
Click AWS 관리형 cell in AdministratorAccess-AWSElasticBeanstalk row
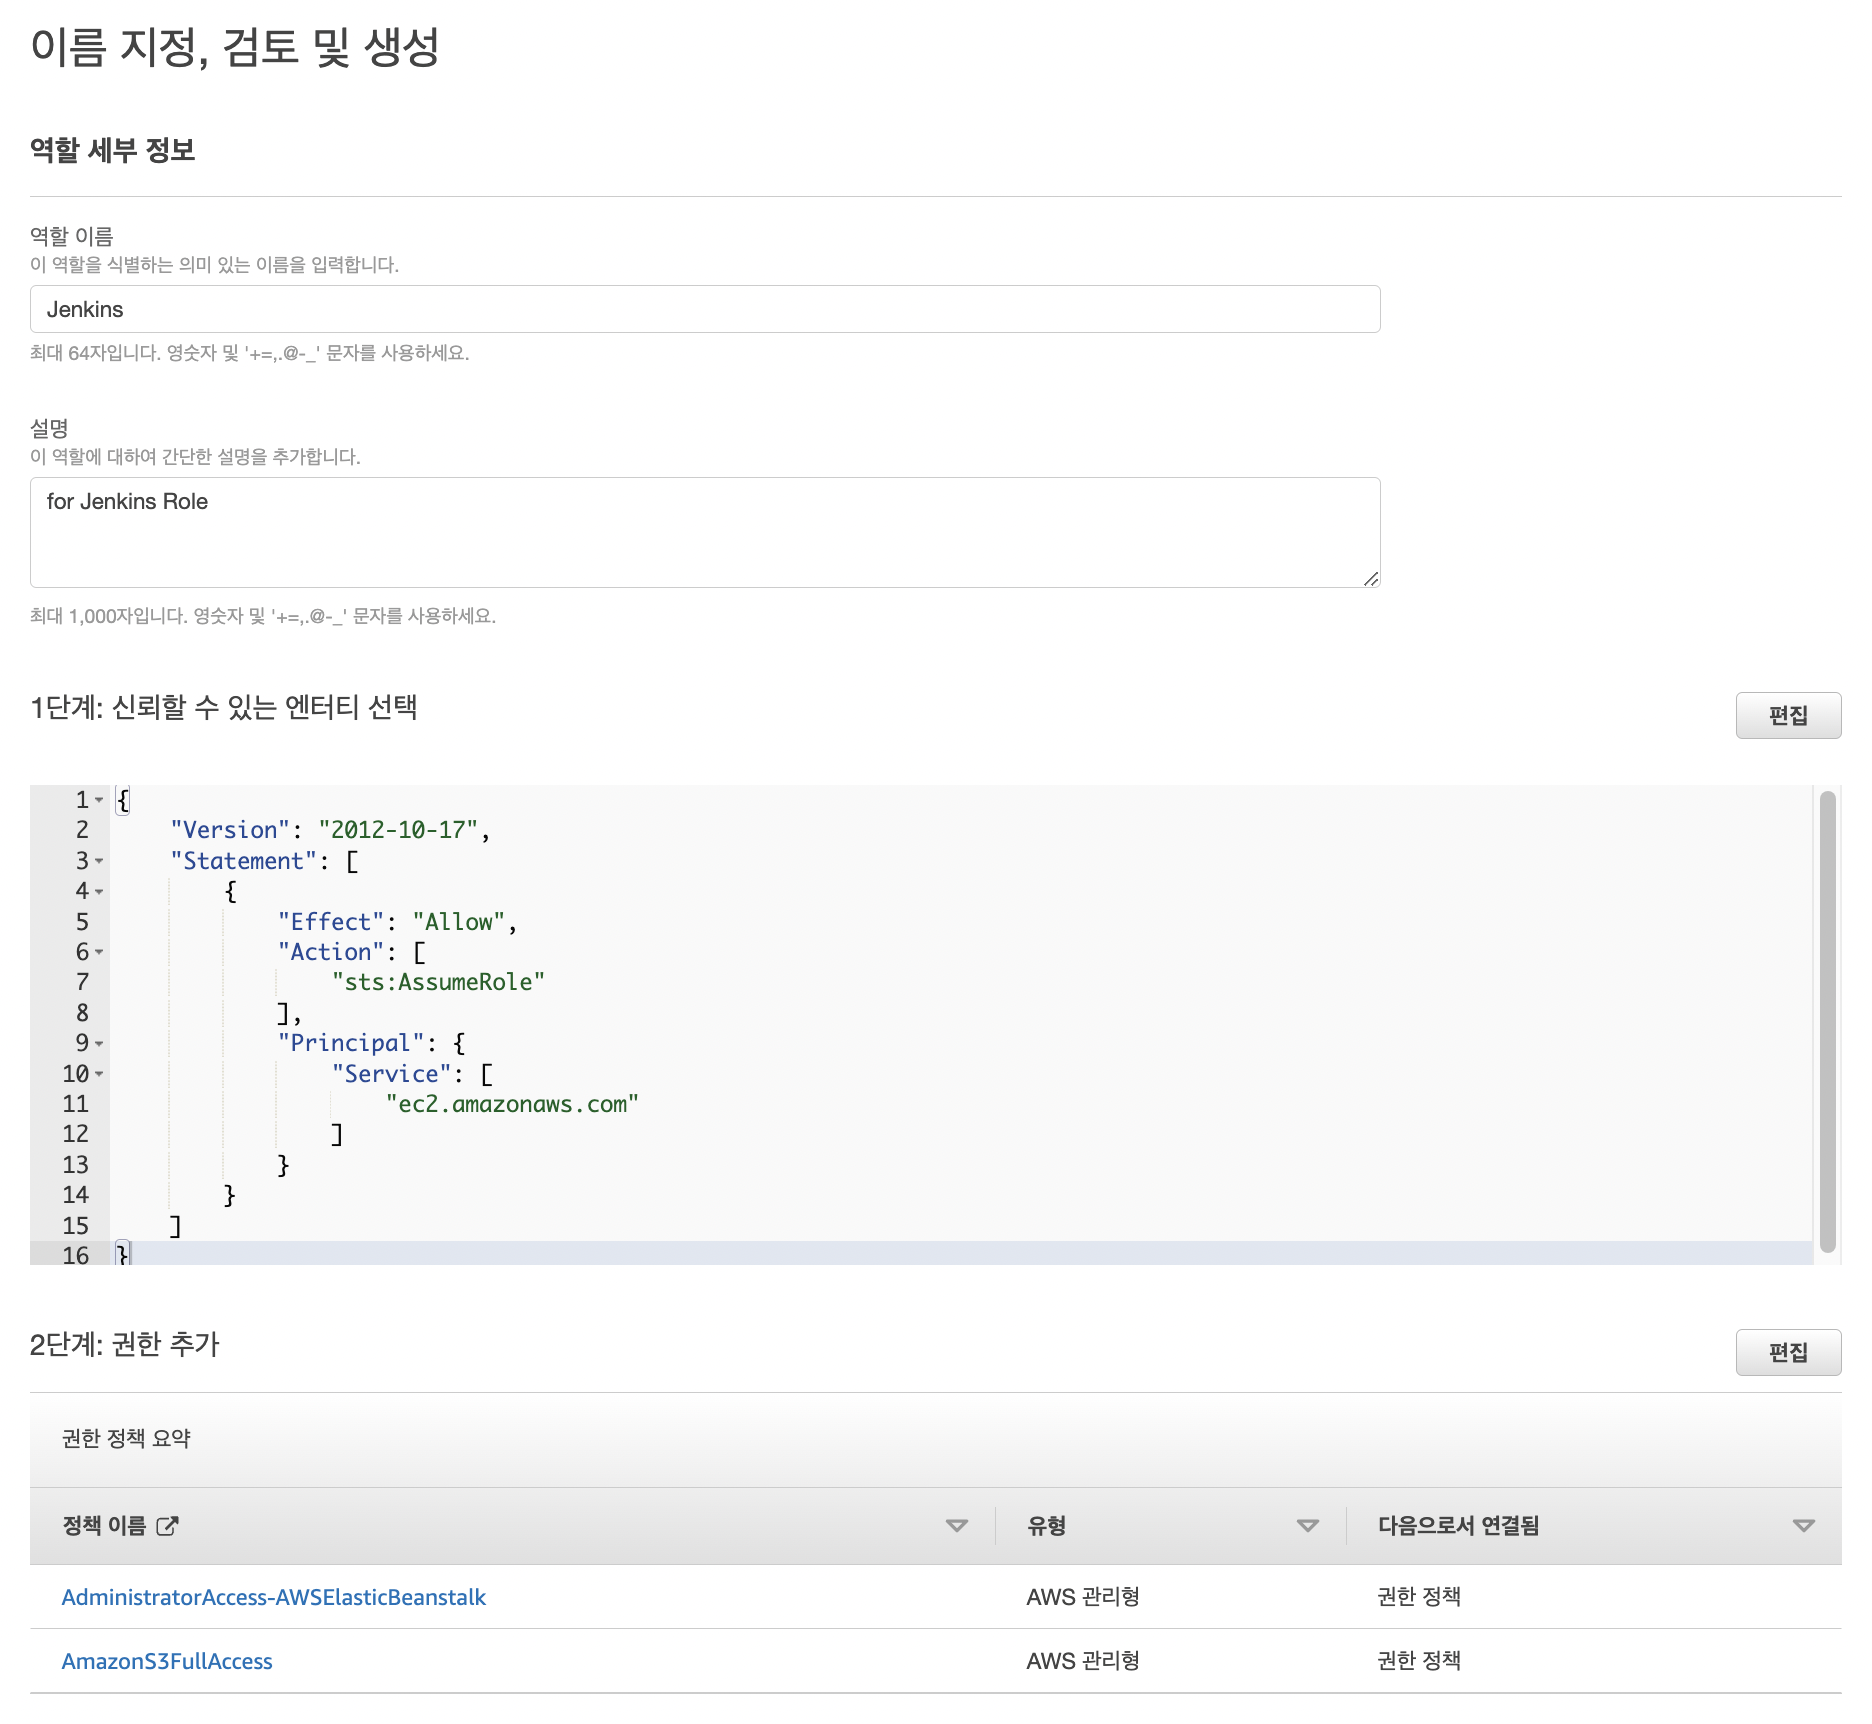click(1083, 1597)
